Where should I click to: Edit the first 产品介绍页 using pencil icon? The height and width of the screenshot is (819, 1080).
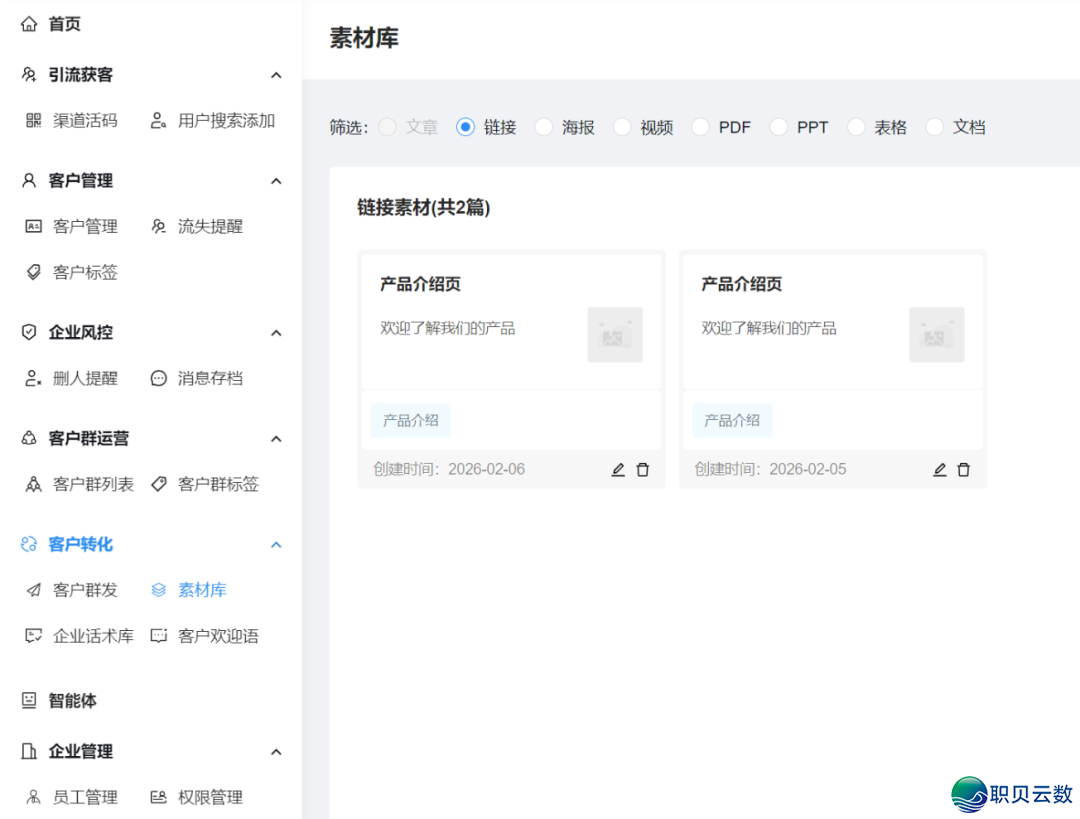click(x=617, y=469)
